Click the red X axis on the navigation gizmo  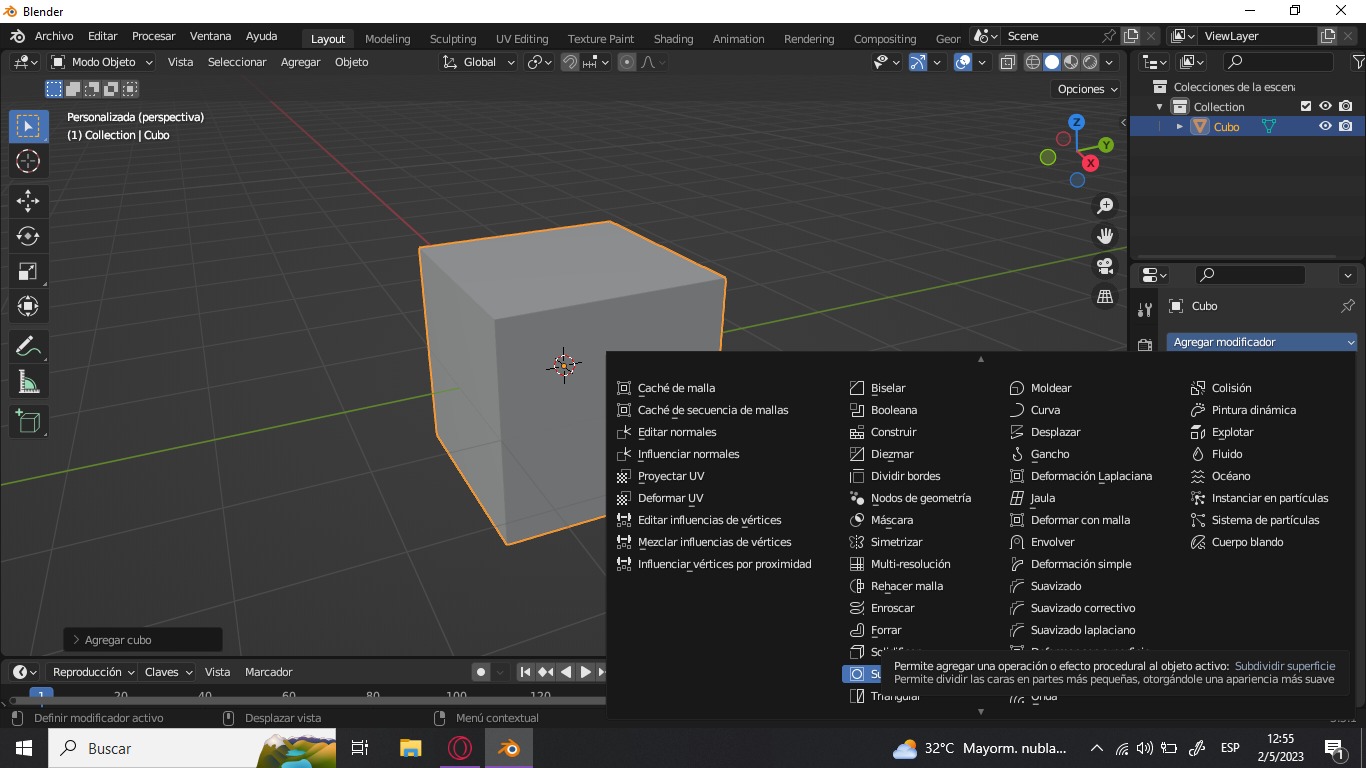(x=1090, y=163)
